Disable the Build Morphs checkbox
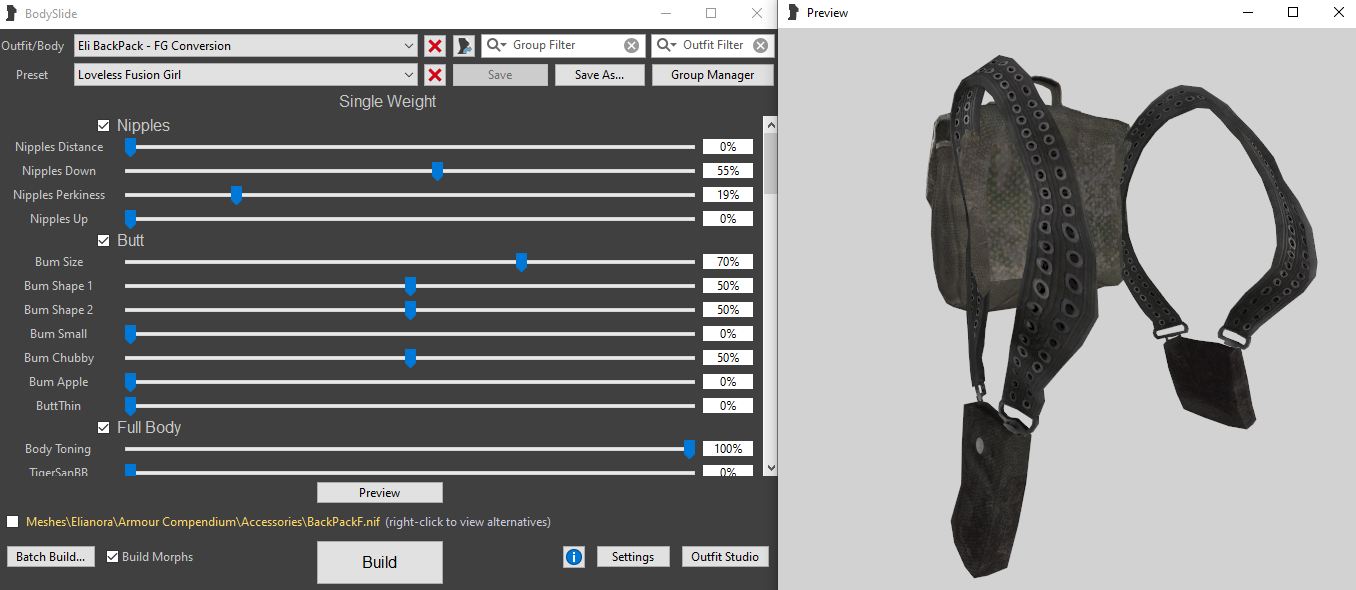1356x590 pixels. (x=113, y=556)
